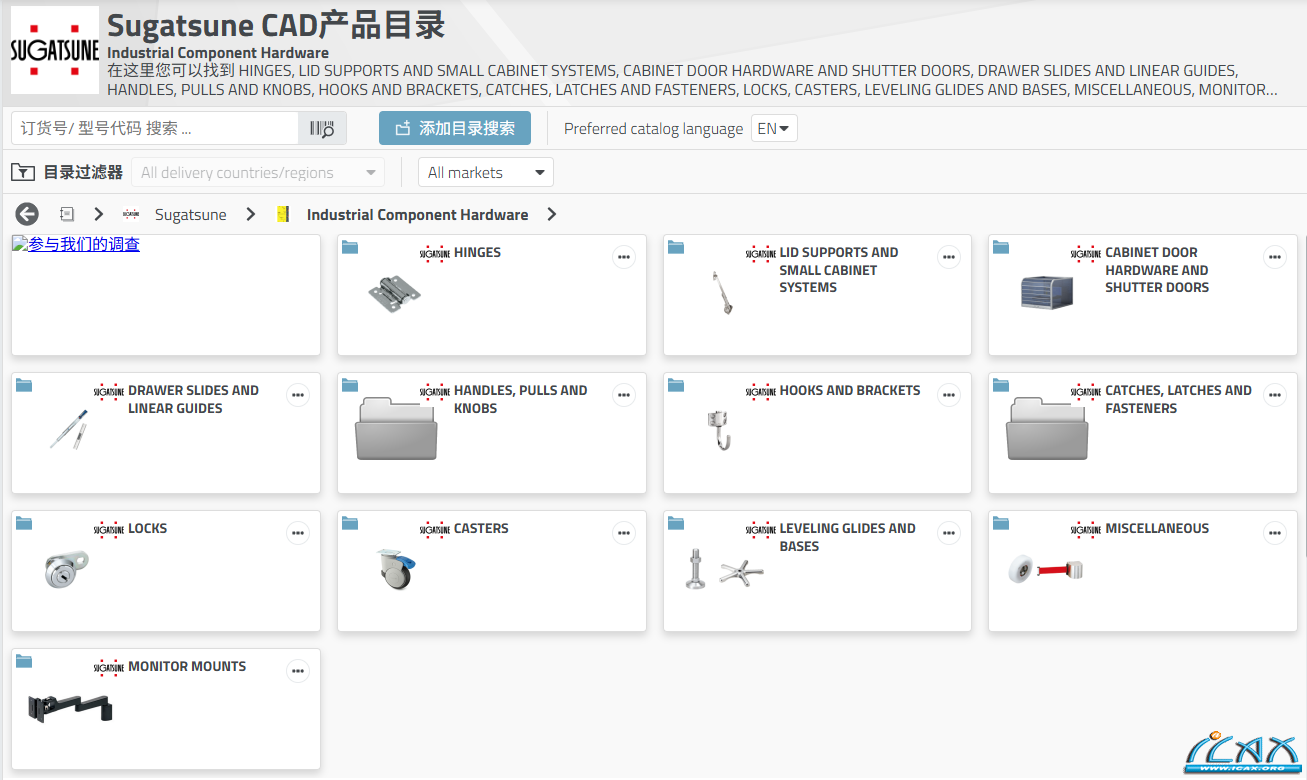Image resolution: width=1307 pixels, height=780 pixels.
Task: Open the All delivery countries/regions dropdown
Action: 258,172
